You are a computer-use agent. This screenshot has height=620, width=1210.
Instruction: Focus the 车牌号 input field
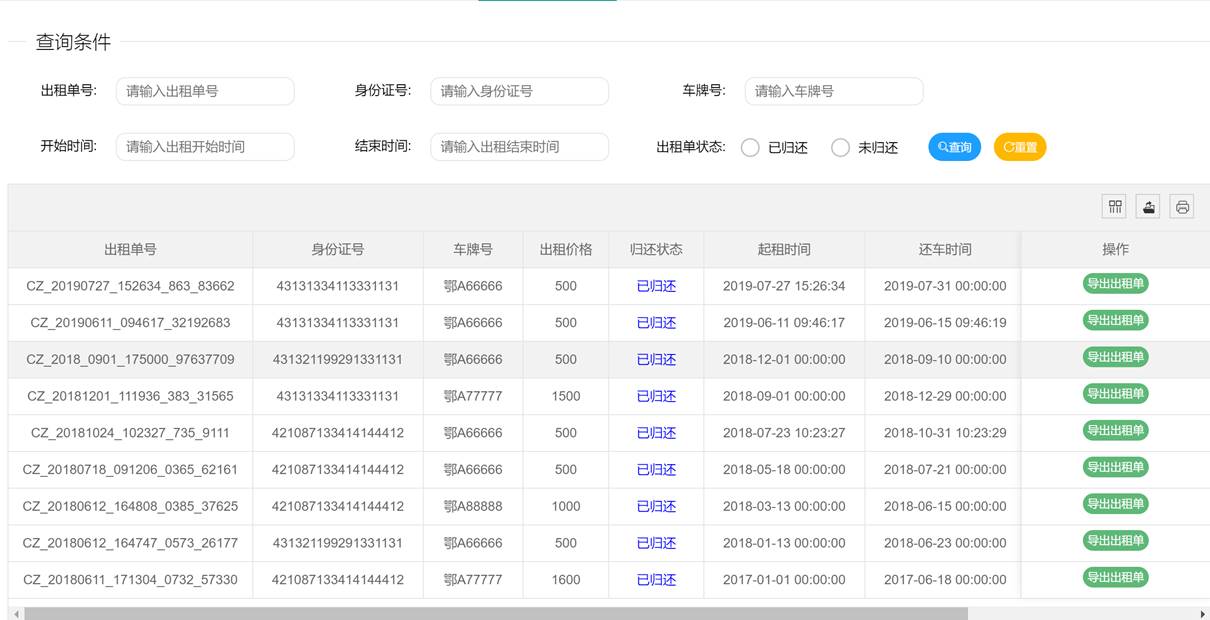[833, 91]
